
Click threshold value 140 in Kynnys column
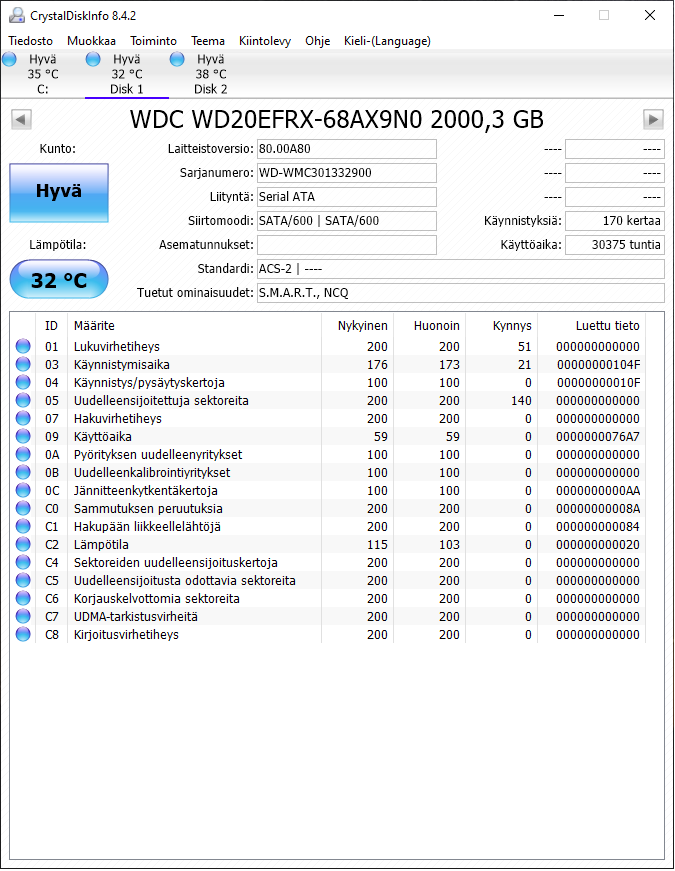521,401
